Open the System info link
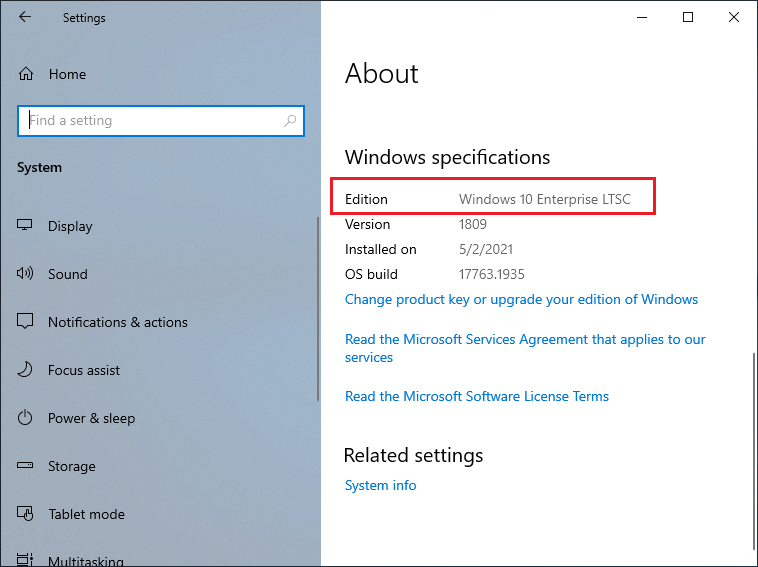The width and height of the screenshot is (758, 567). coord(380,485)
